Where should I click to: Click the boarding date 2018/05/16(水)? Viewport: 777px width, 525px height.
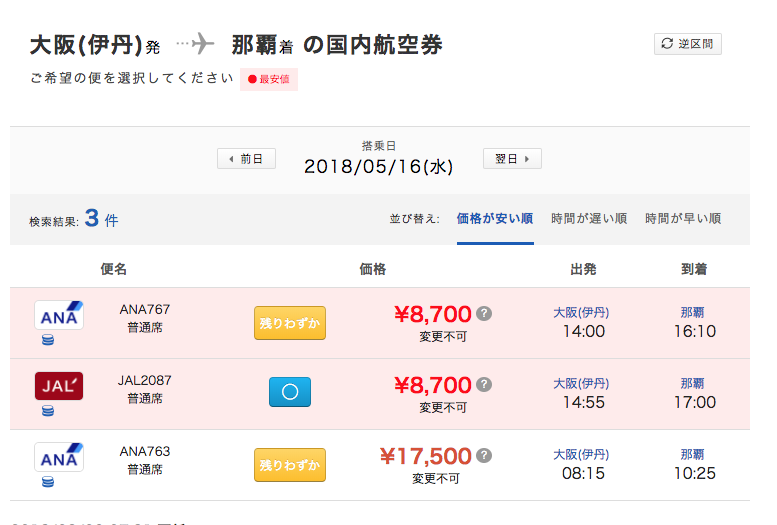coord(379,167)
